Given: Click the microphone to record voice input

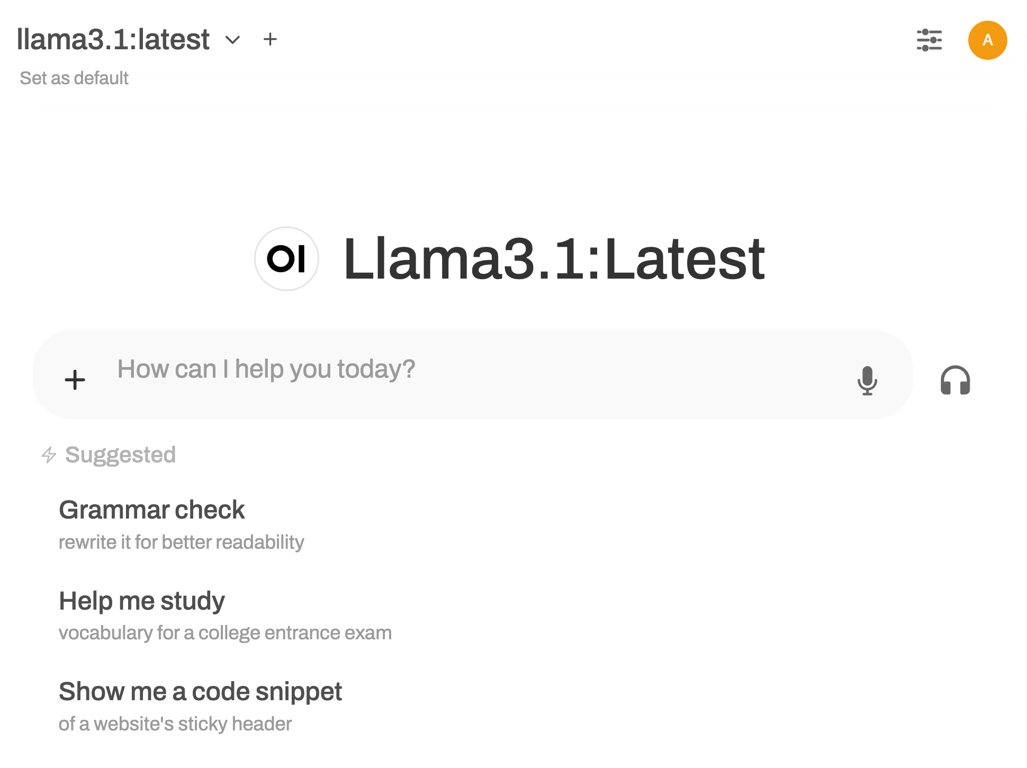Looking at the screenshot, I should coord(867,381).
